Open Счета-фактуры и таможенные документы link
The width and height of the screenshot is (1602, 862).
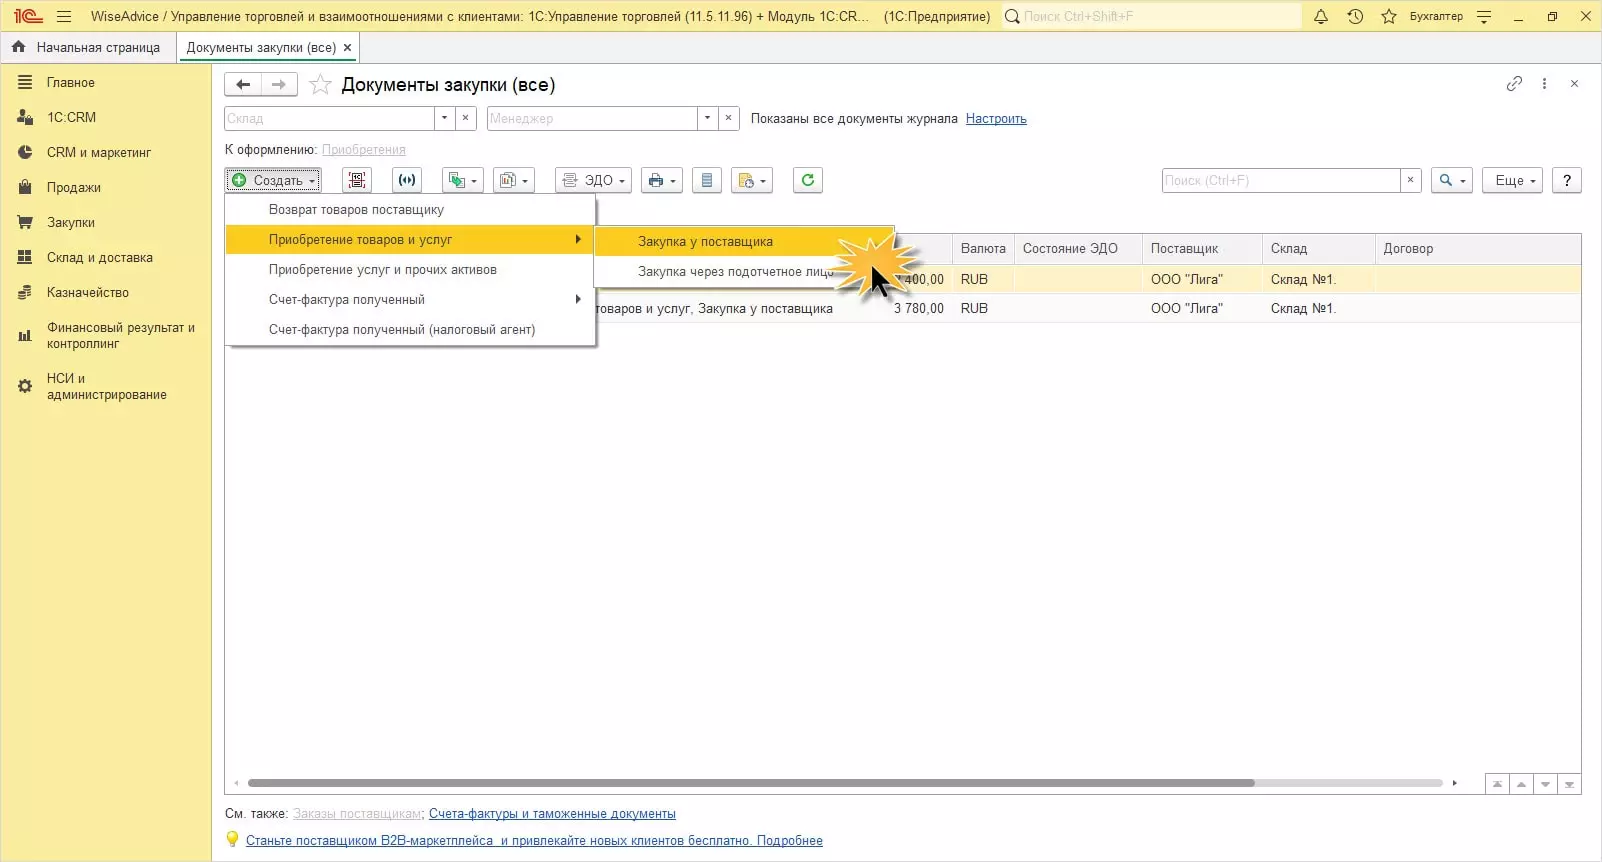(552, 814)
